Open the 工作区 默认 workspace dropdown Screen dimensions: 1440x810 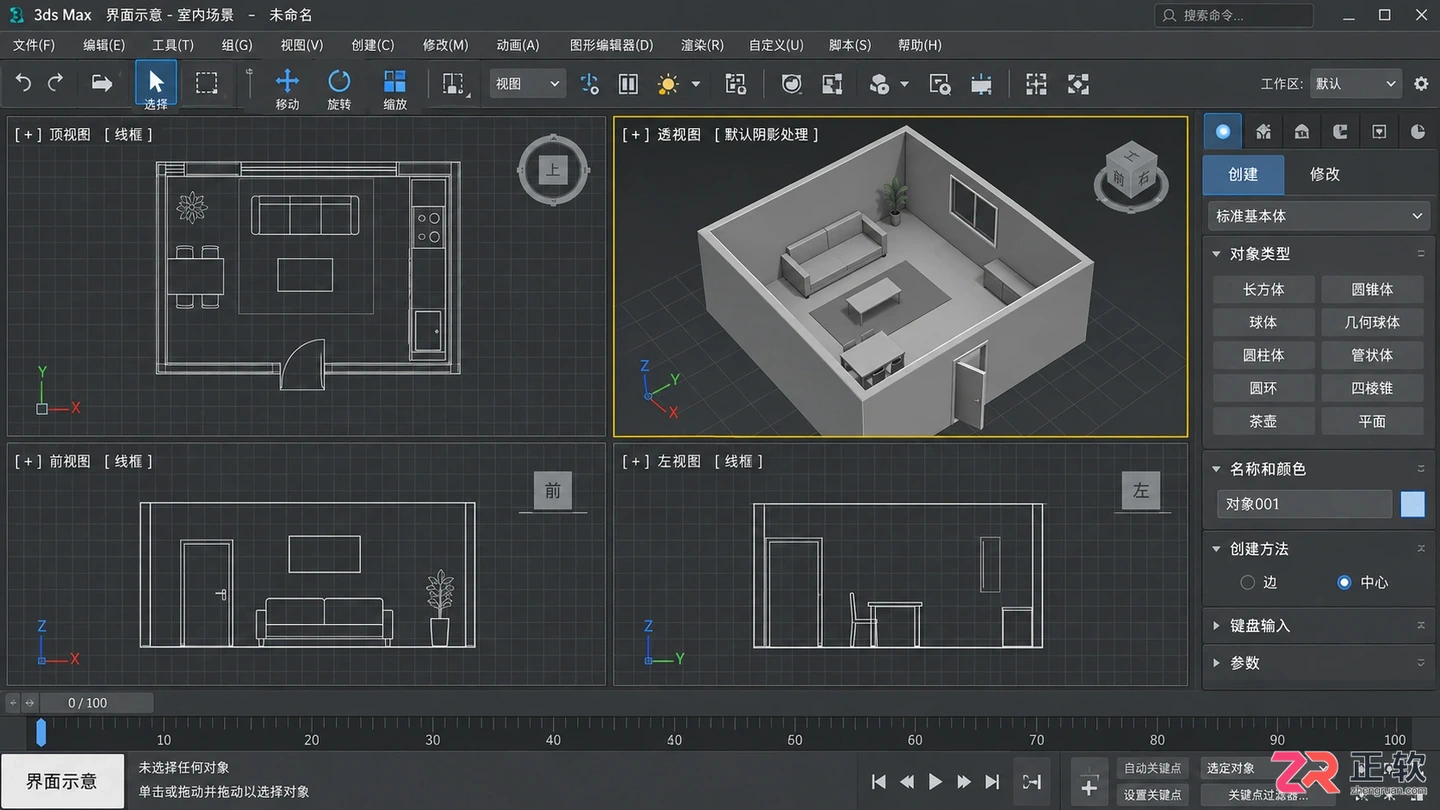click(1355, 84)
